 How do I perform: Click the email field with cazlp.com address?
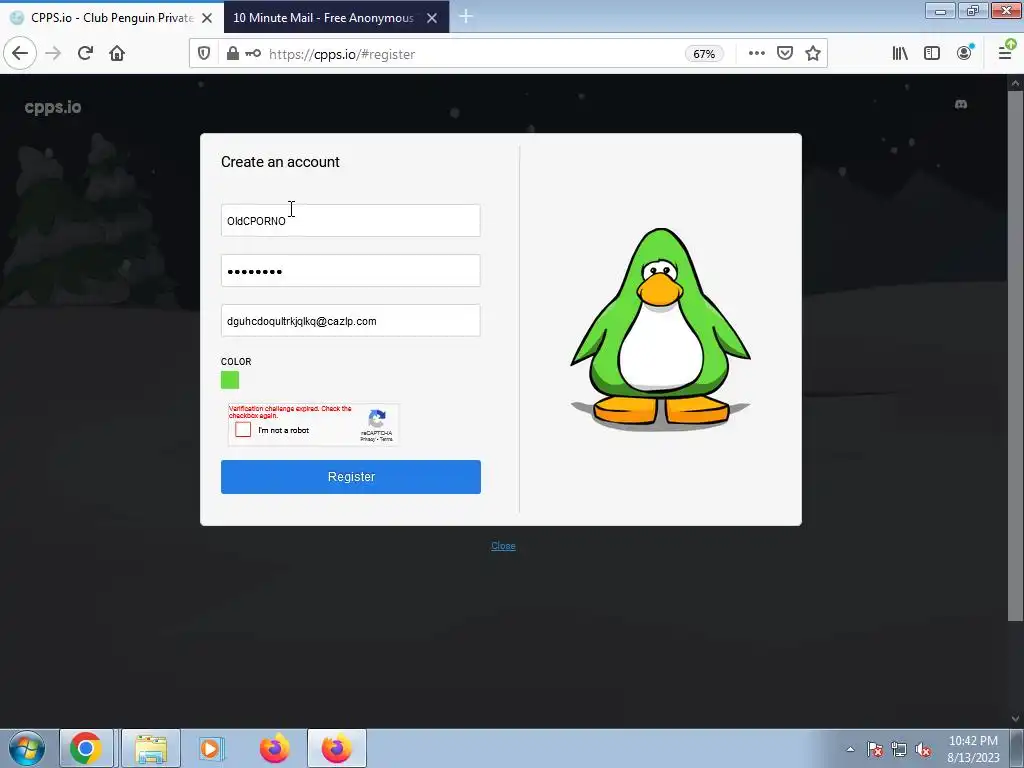tap(351, 321)
